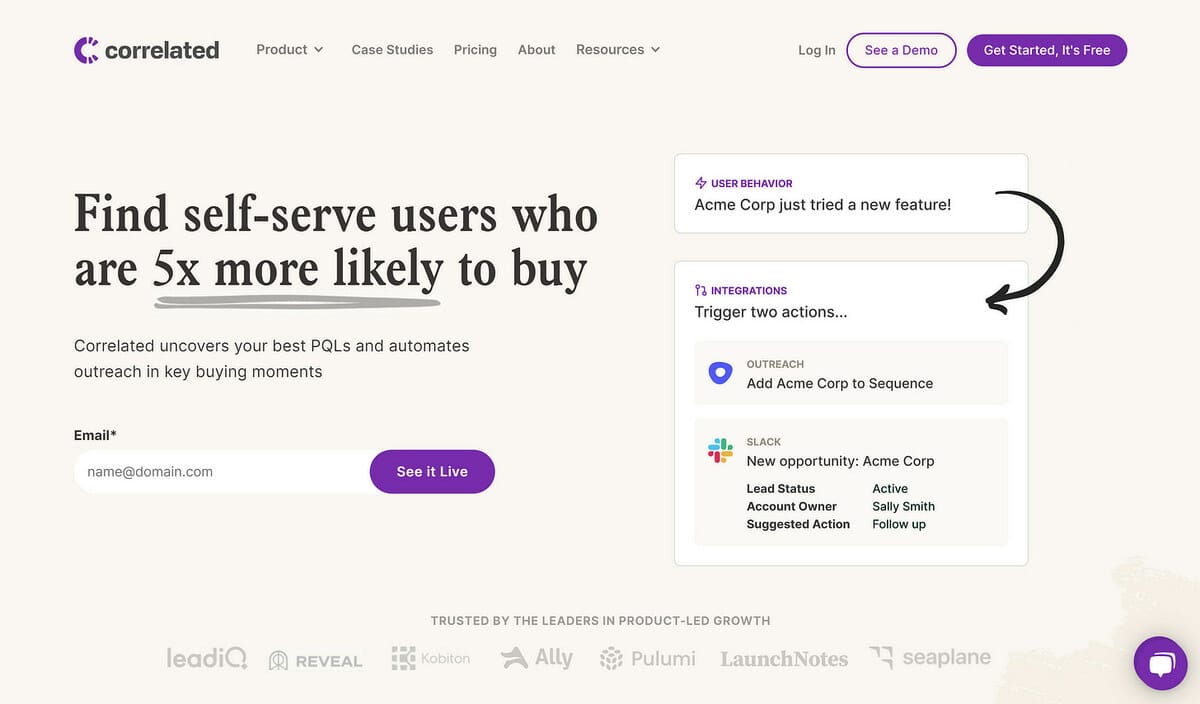Open the Case Studies page
The image size is (1200, 704).
pyautogui.click(x=392, y=50)
